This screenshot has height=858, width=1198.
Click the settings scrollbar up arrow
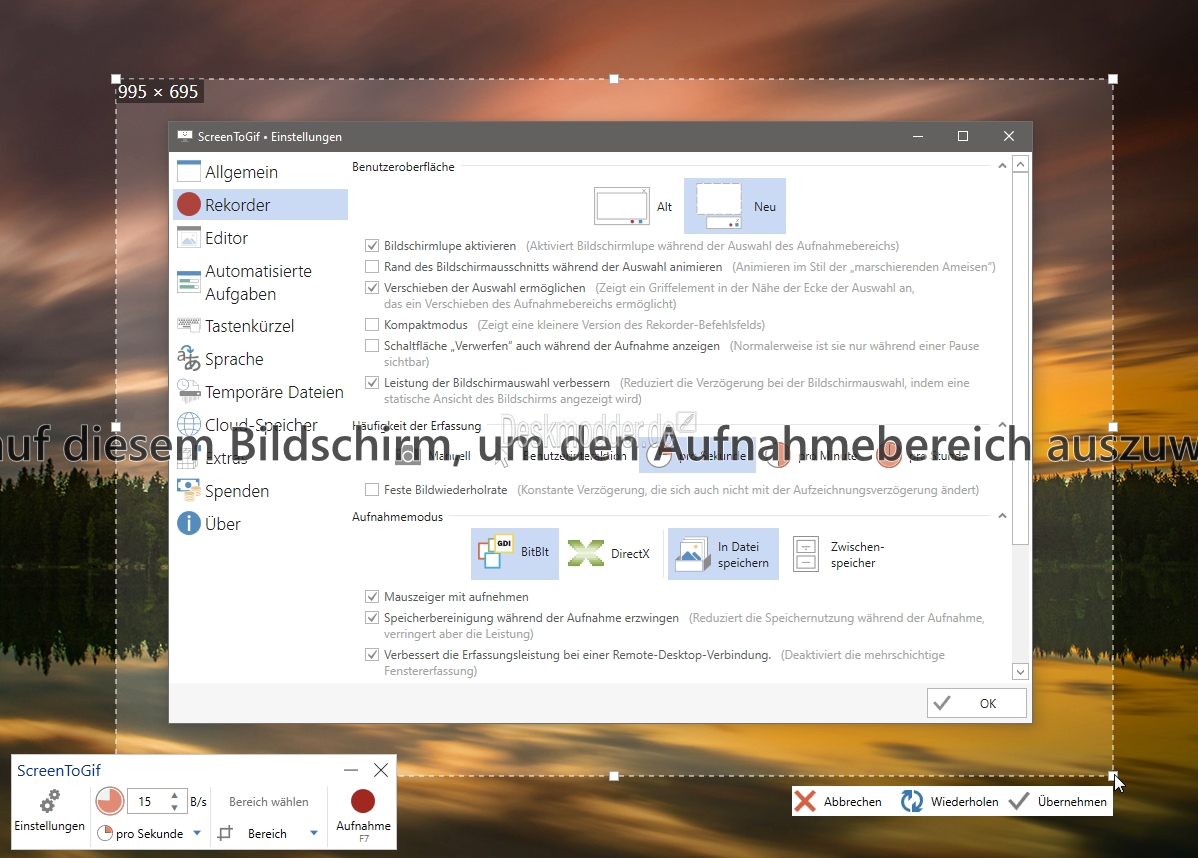[1020, 164]
